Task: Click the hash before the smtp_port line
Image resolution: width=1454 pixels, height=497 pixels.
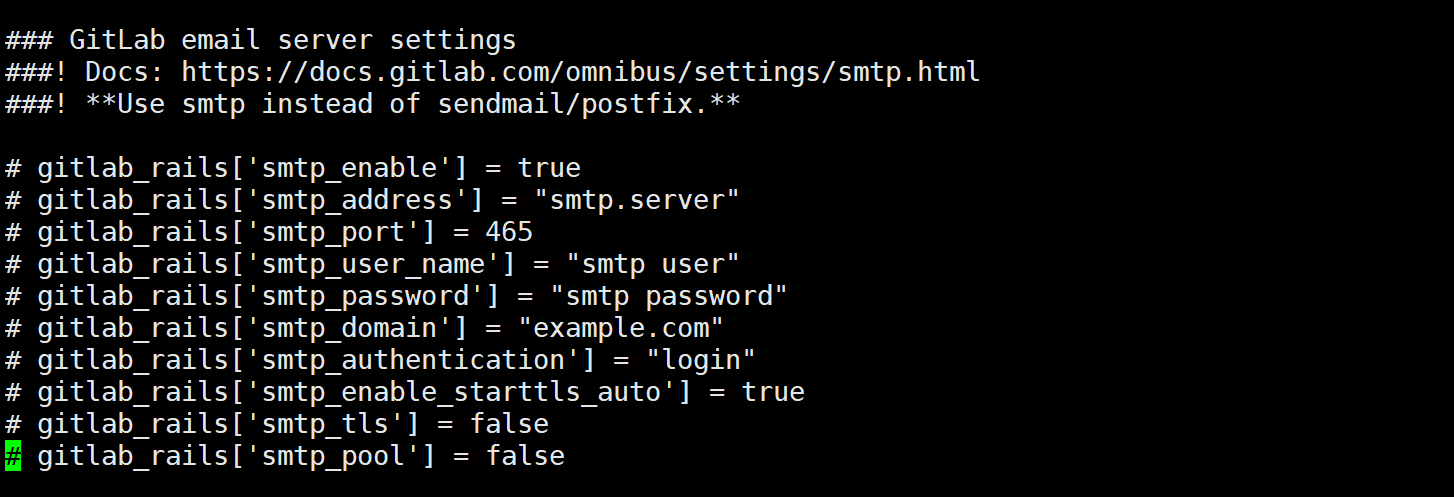Action: tap(13, 232)
